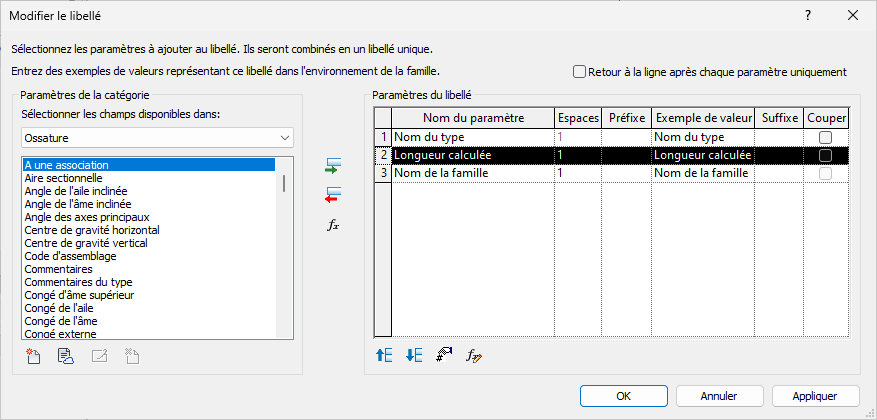The width and height of the screenshot is (877, 420).
Task: Click Espaces cell for Nom de la famille
Action: click(x=577, y=173)
